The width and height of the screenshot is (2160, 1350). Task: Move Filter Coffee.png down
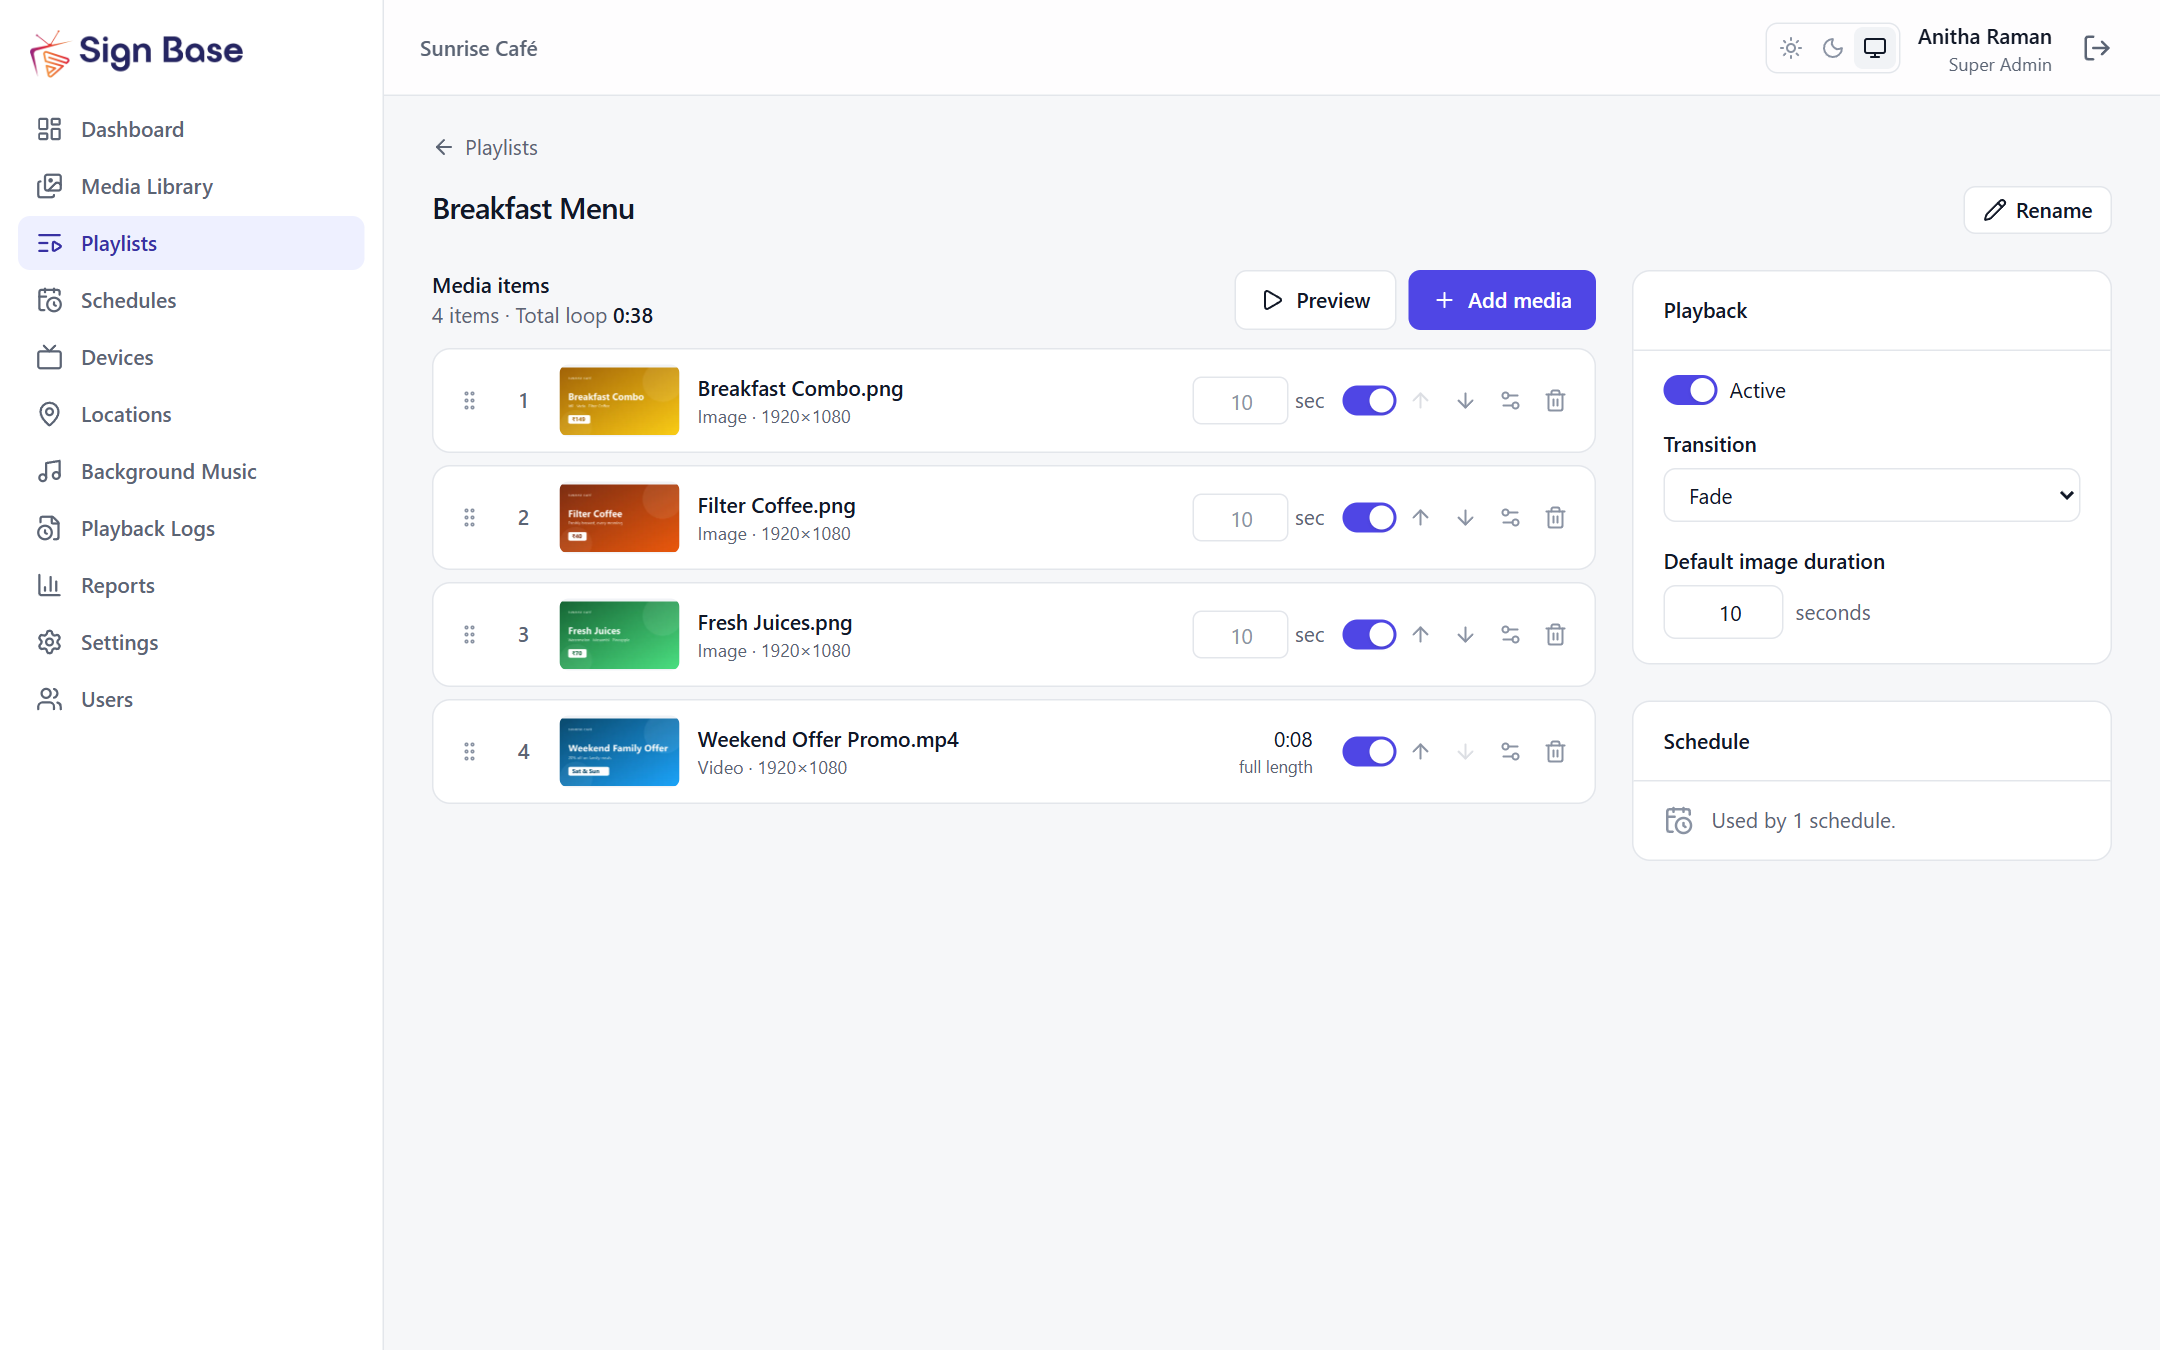pyautogui.click(x=1465, y=518)
